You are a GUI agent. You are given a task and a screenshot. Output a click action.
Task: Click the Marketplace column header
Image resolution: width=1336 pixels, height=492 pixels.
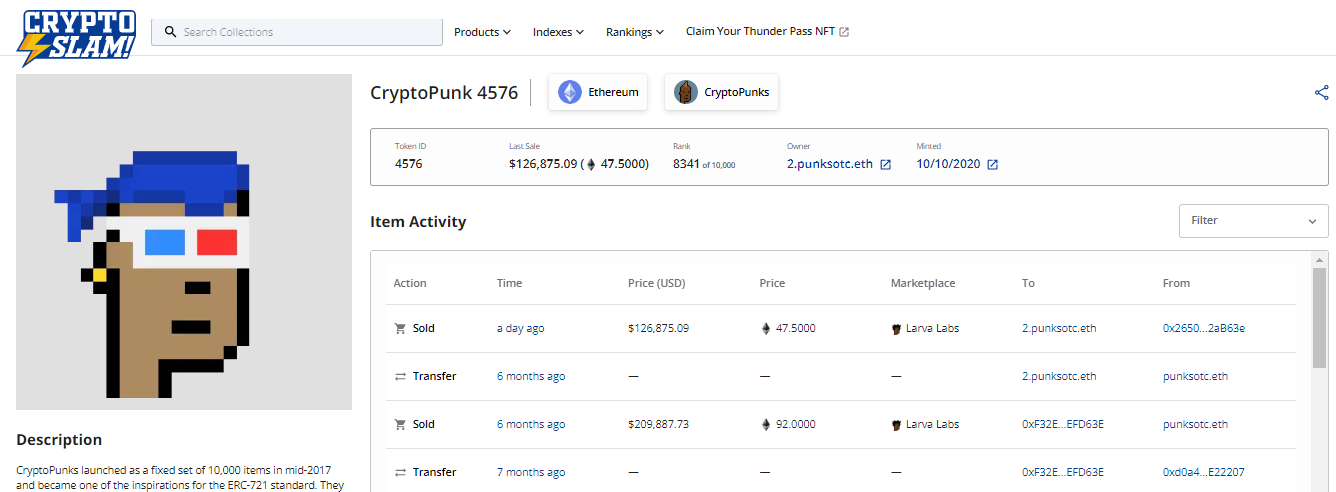pyautogui.click(x=923, y=283)
